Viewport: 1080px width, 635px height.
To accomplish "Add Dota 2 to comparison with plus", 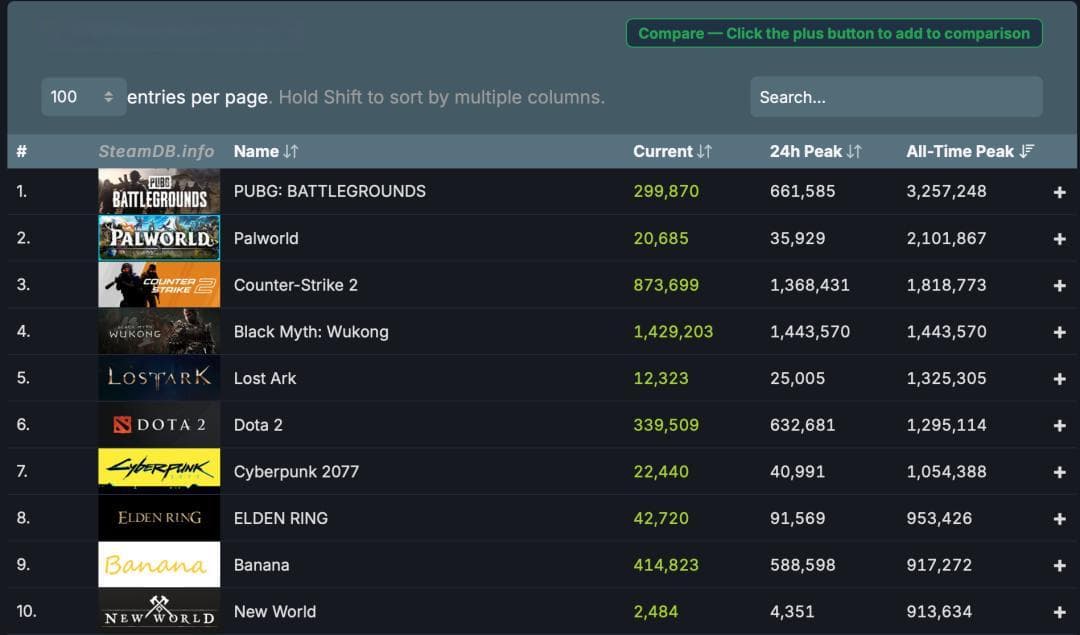I will (x=1059, y=426).
